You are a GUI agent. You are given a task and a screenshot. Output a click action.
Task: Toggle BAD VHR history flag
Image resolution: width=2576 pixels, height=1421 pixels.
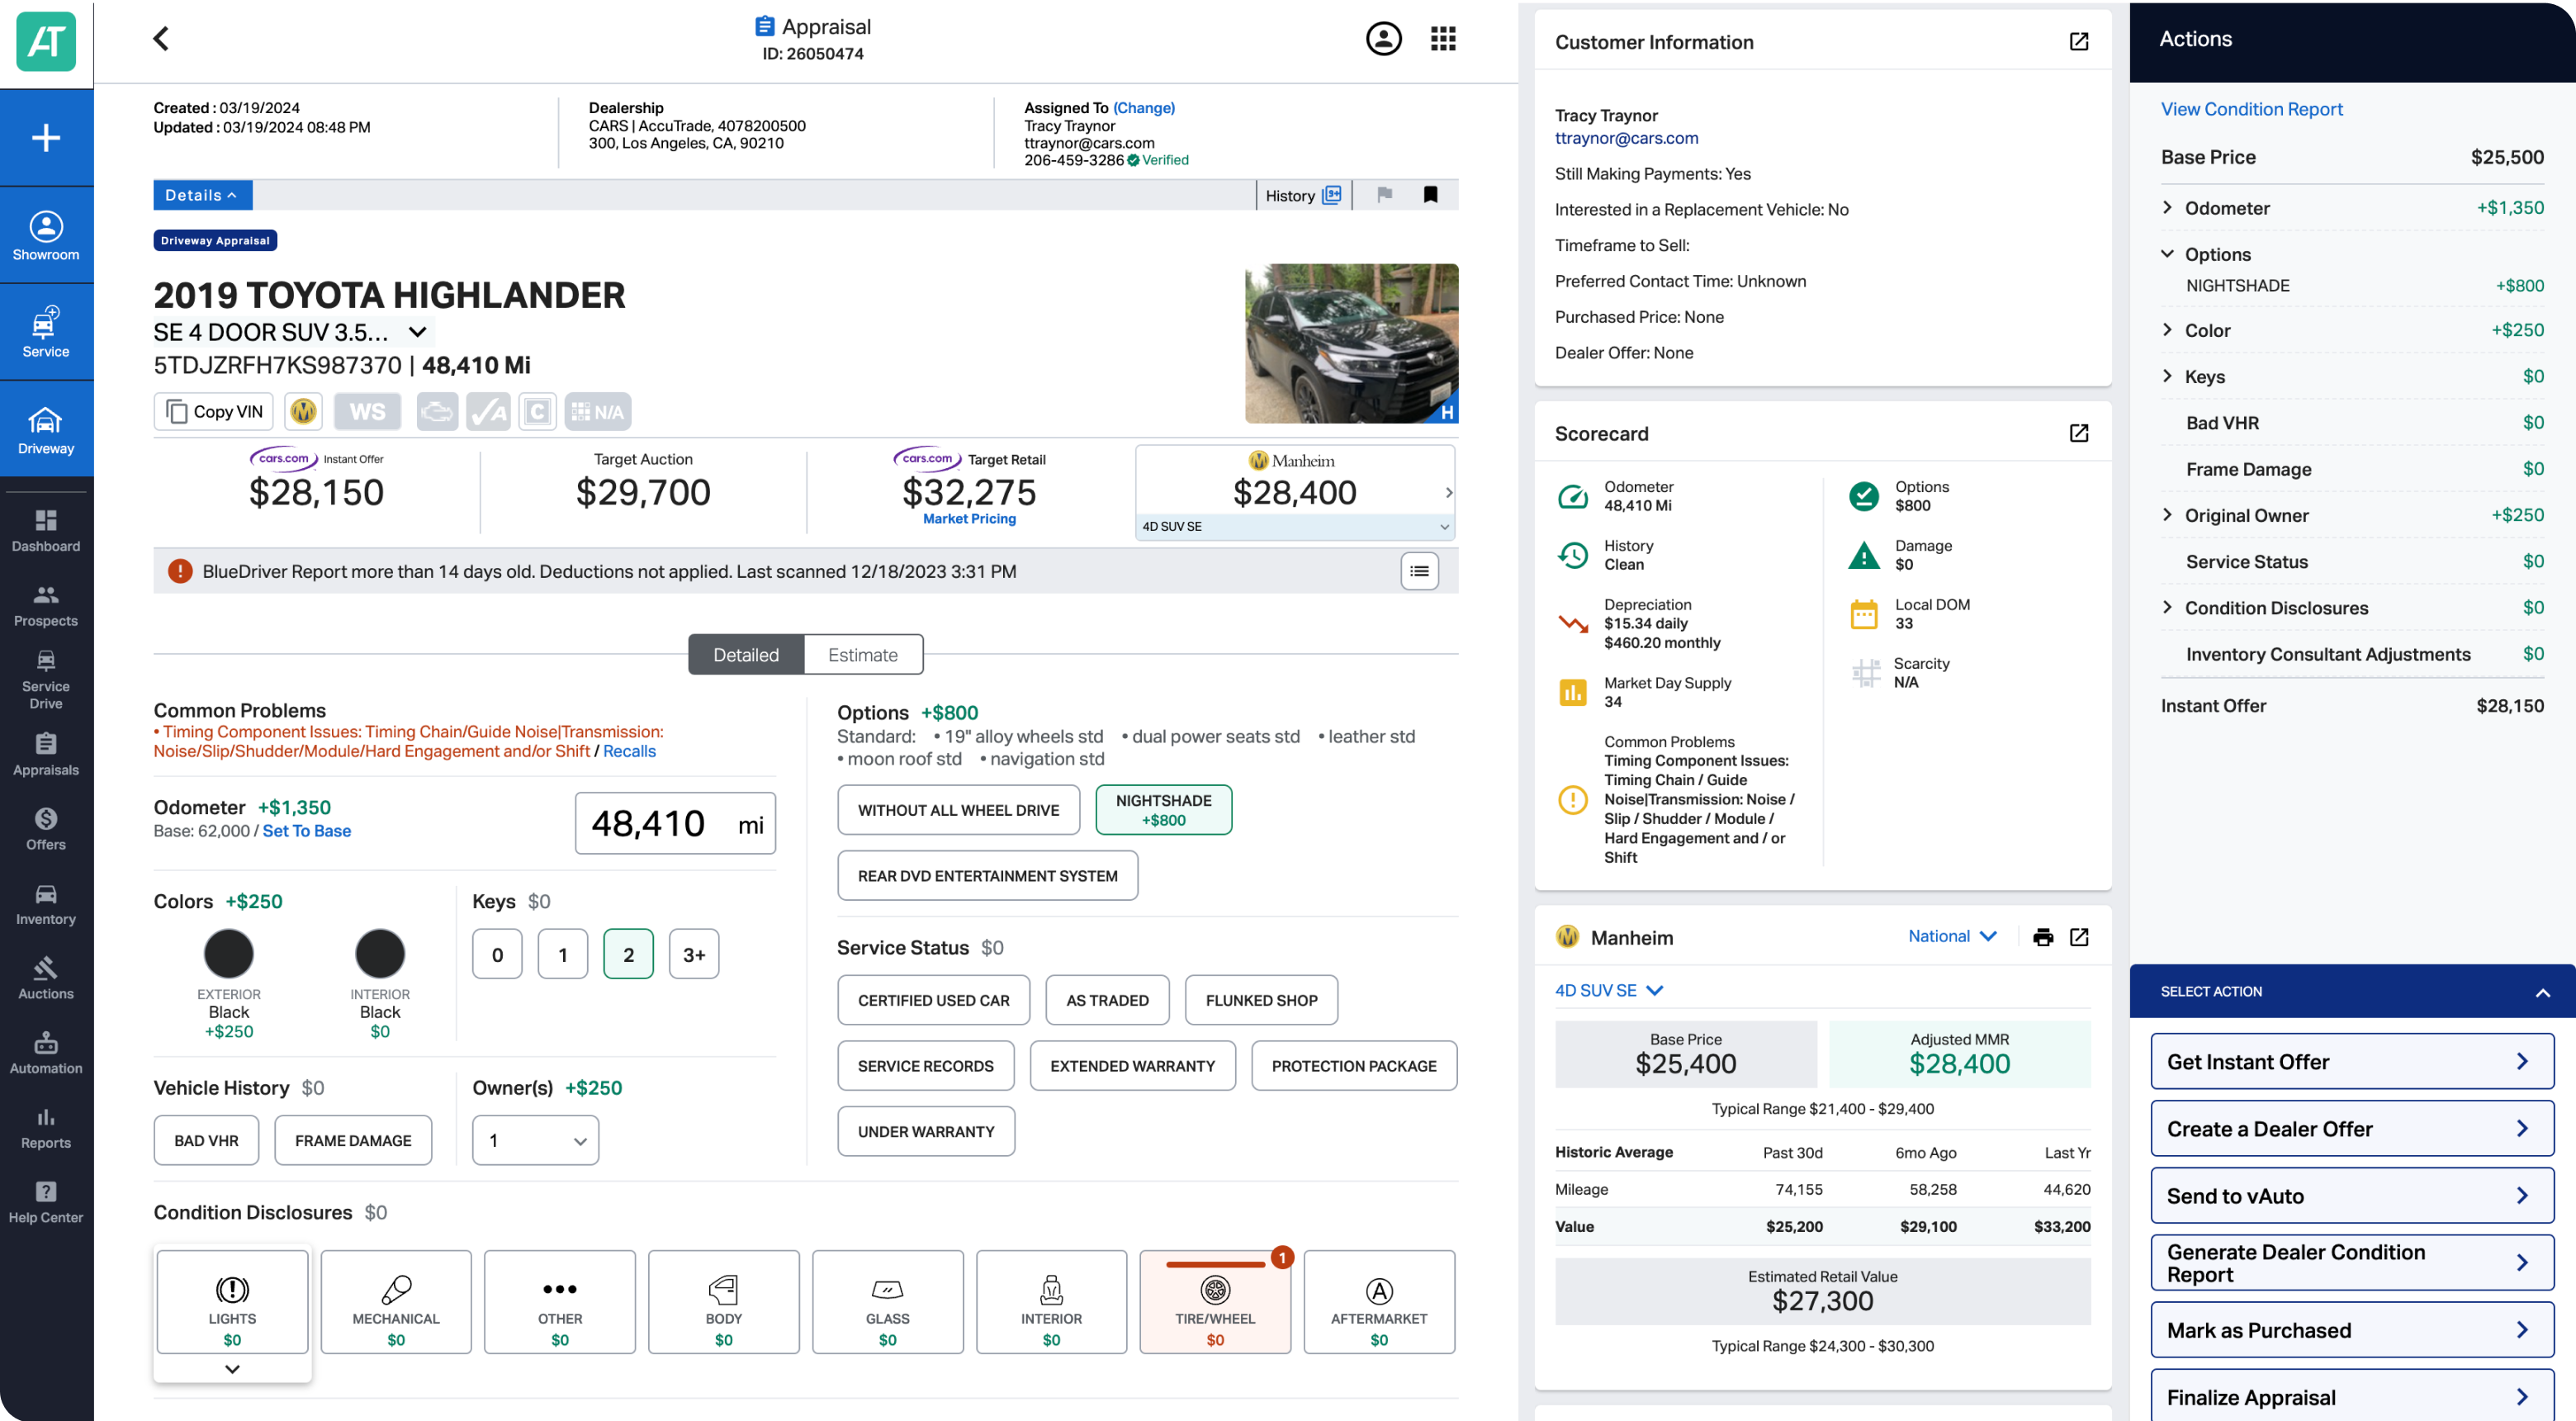206,1140
